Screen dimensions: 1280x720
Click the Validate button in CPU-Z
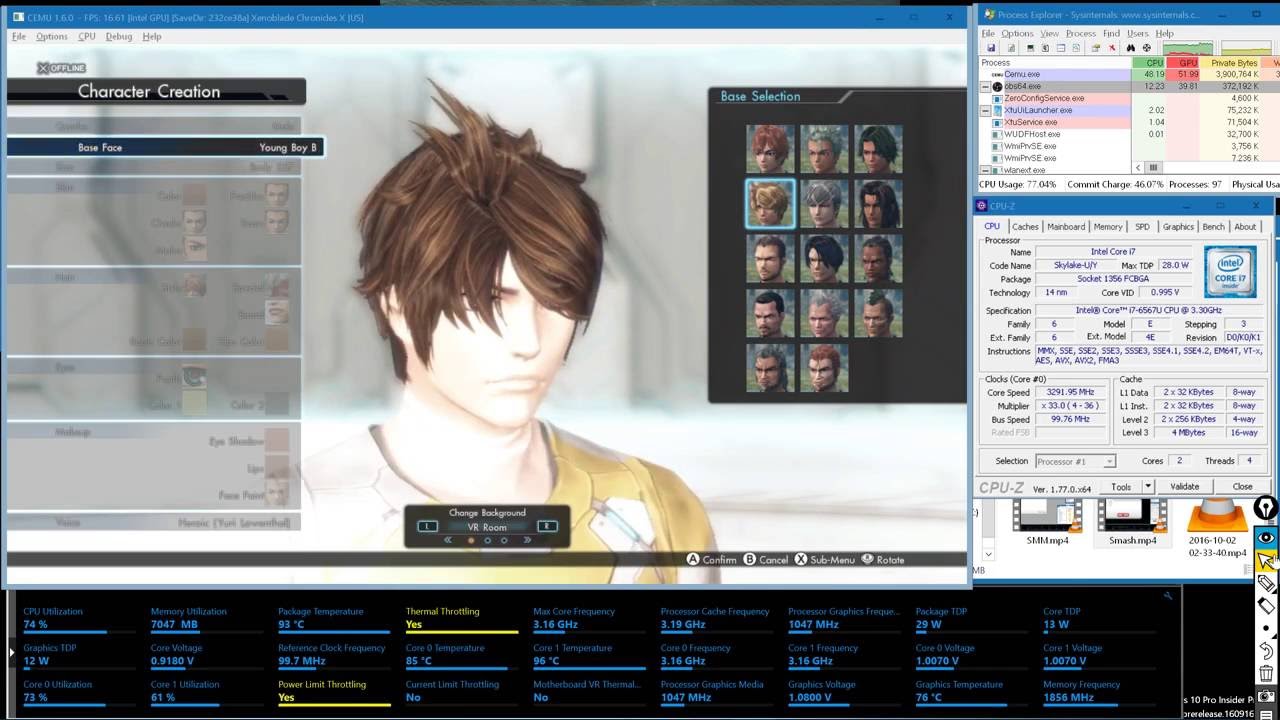coord(1185,487)
